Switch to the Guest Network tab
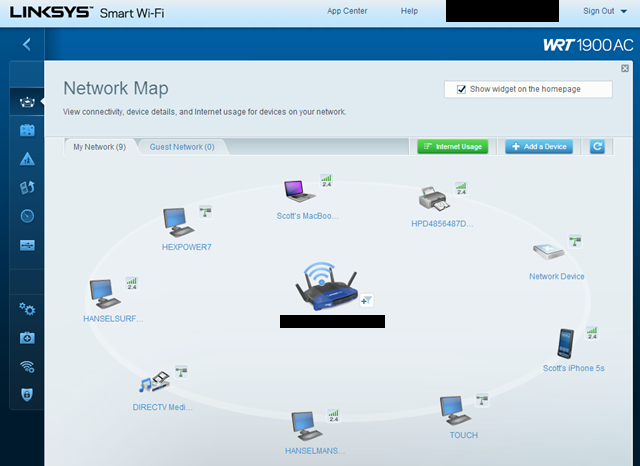The image size is (640, 466). 182,147
